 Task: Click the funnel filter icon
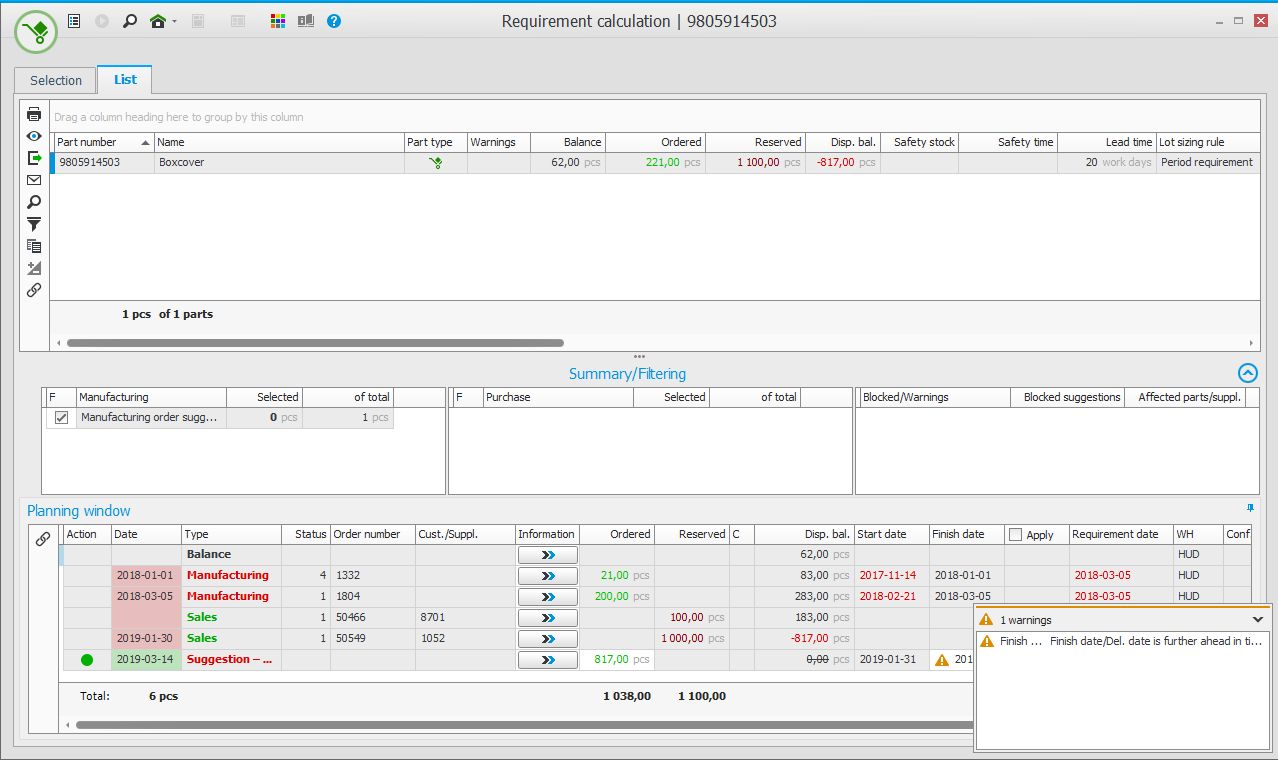point(34,224)
